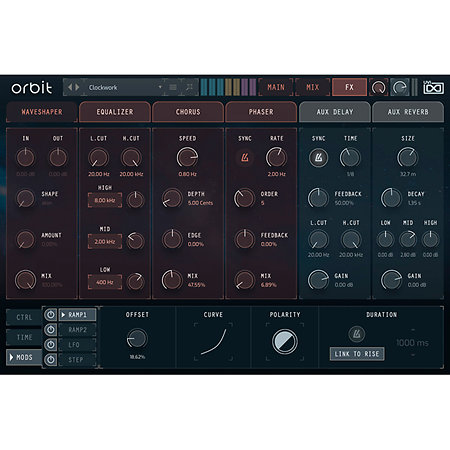
Task: Click the UVI logo icon
Action: [x=433, y=87]
